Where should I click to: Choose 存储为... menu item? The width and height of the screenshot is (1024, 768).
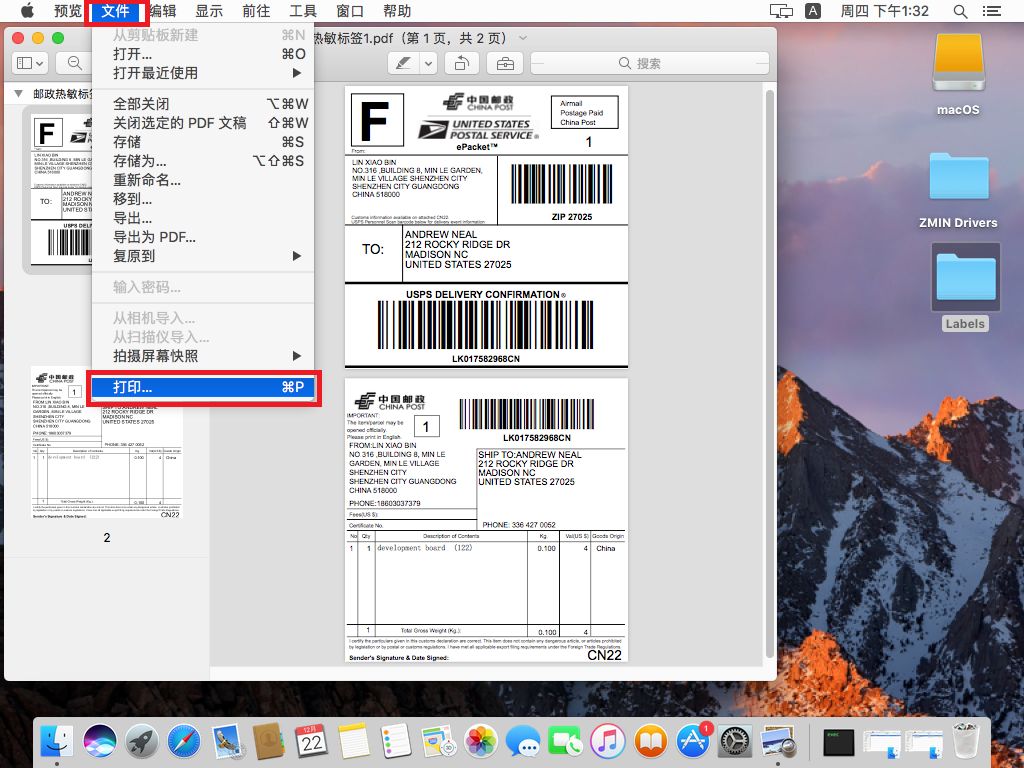pos(204,161)
